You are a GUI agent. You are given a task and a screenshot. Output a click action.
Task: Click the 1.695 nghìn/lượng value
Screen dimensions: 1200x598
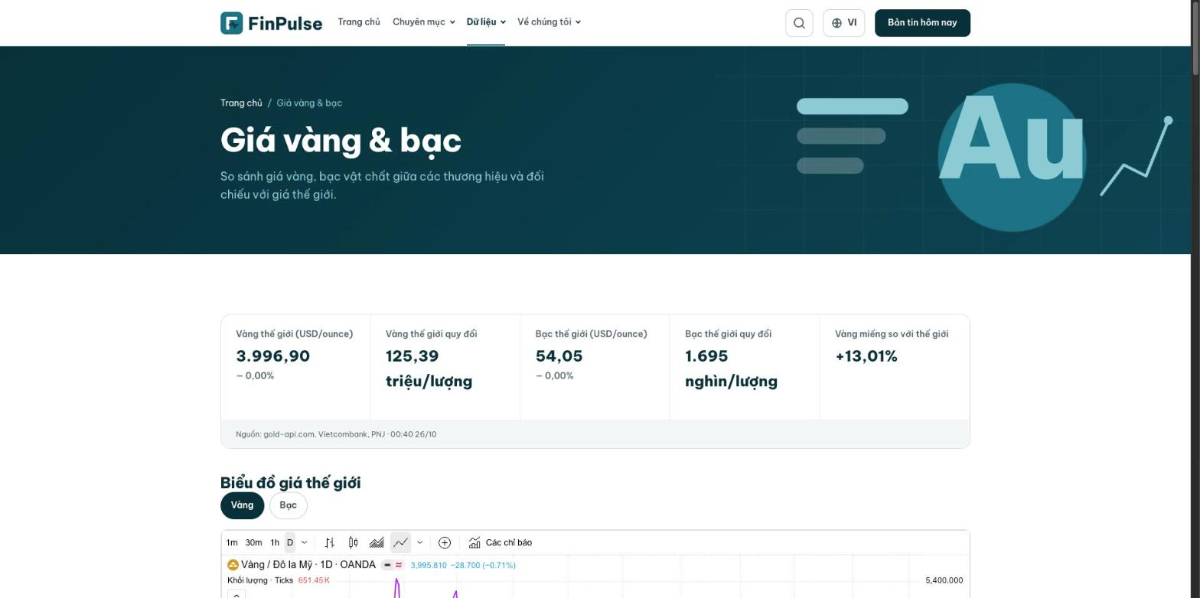tap(731, 369)
